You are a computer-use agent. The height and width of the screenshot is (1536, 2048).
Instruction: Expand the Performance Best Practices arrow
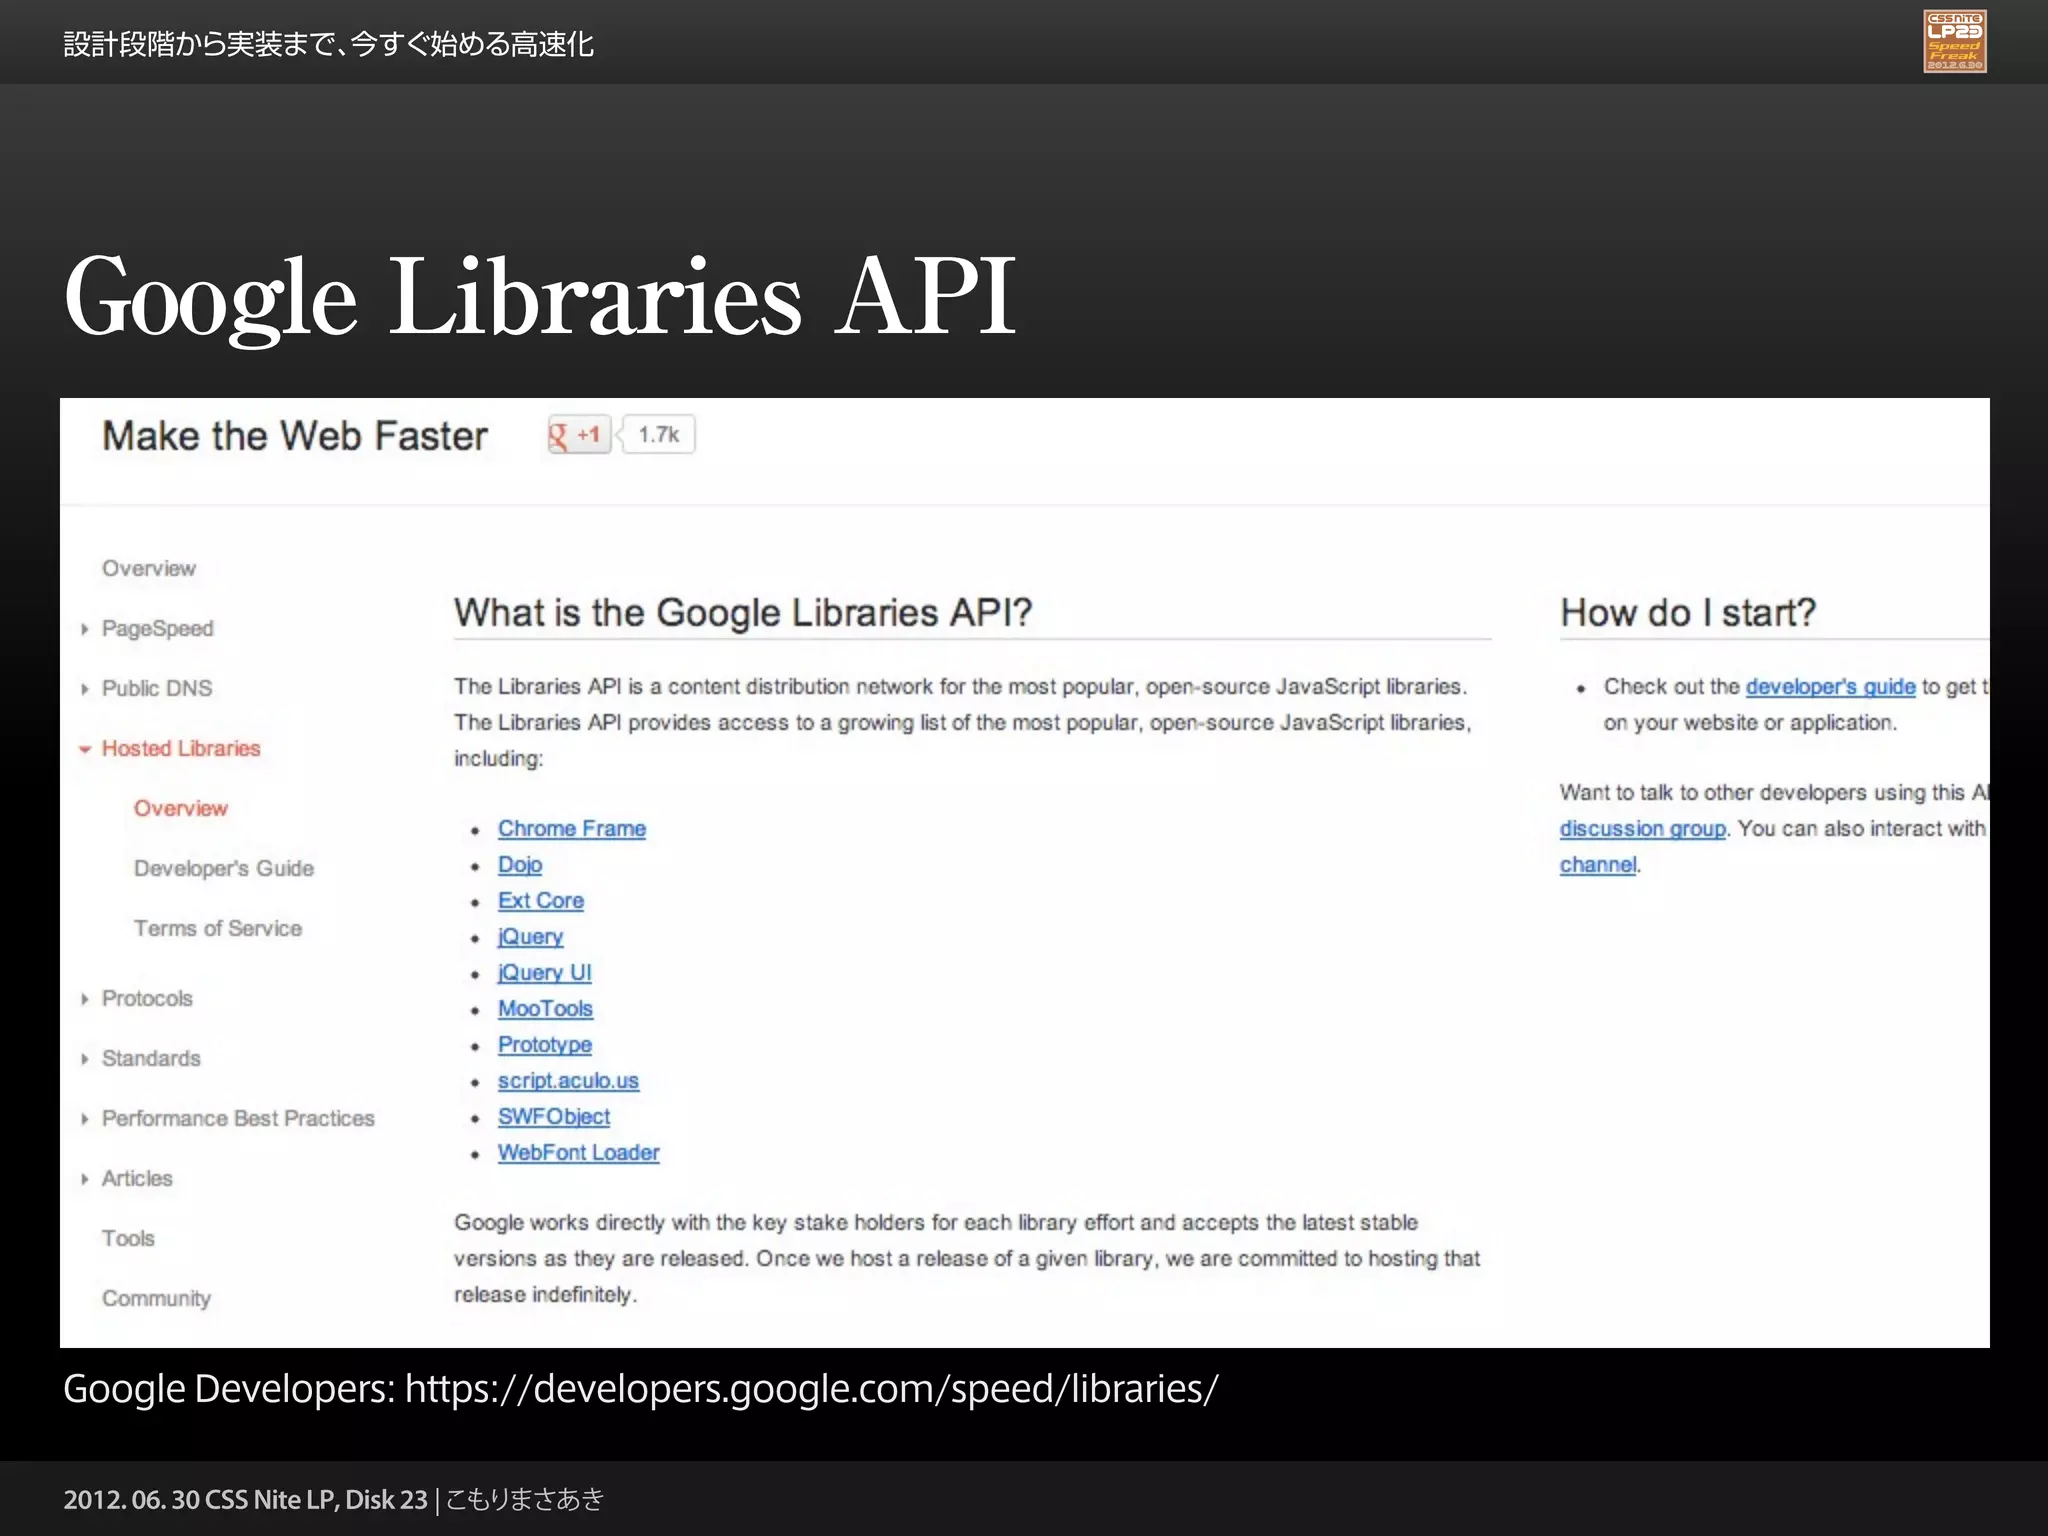click(x=85, y=1119)
